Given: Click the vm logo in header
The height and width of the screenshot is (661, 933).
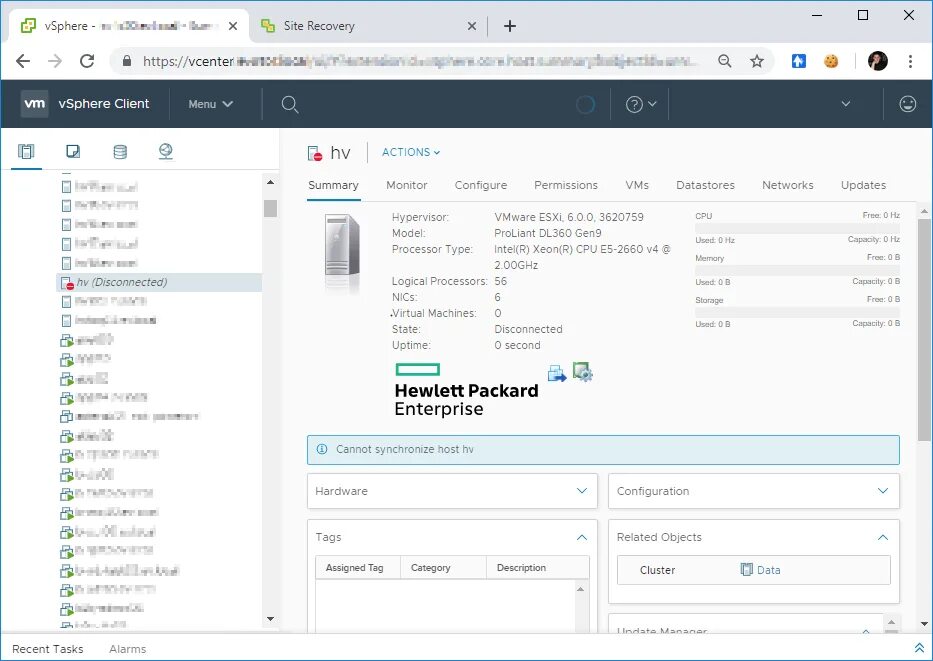Looking at the screenshot, I should tap(35, 104).
